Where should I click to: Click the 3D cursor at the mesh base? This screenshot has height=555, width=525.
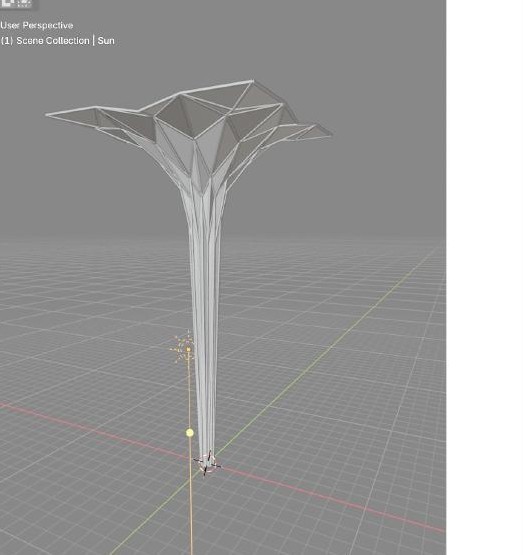207,463
